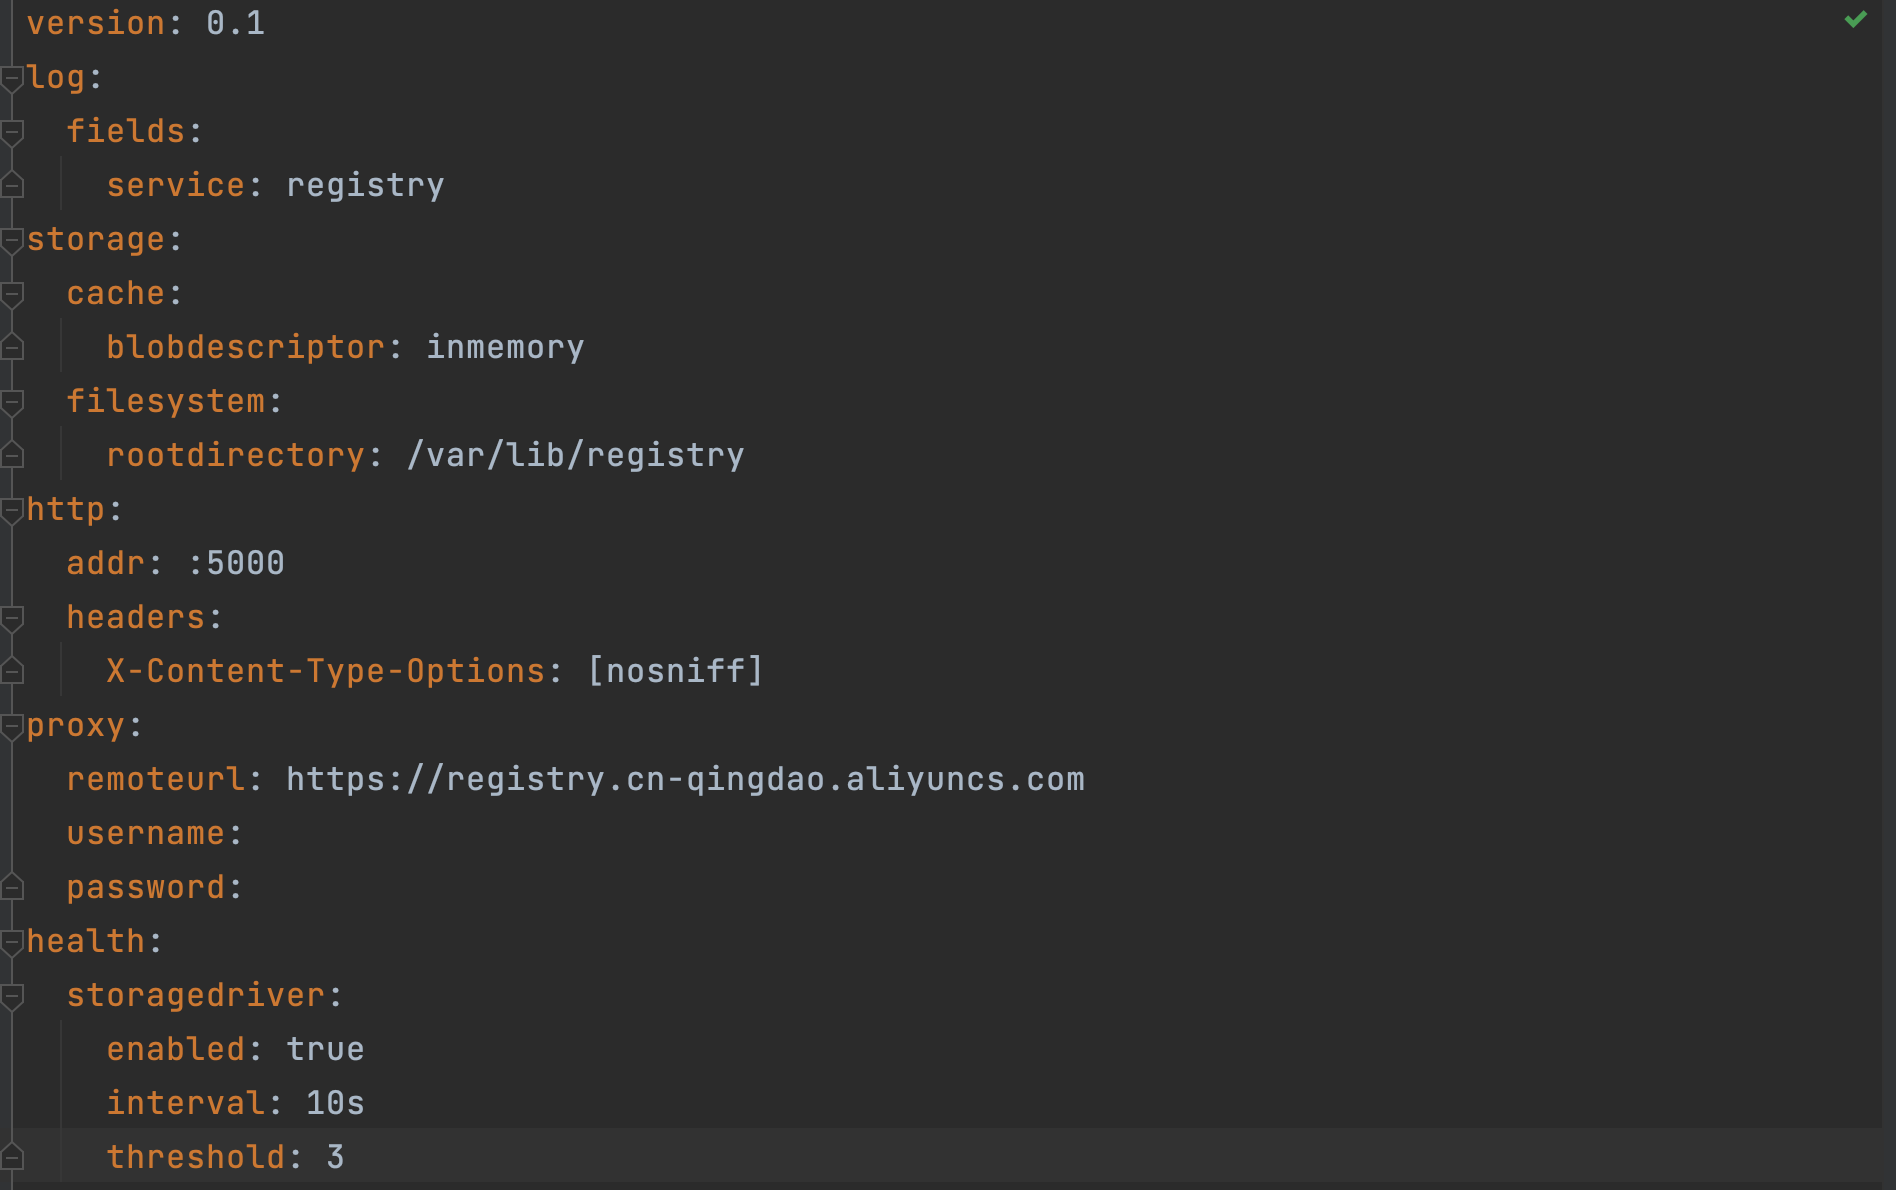The image size is (1896, 1190).
Task: Collapse the storagedriver block fold marker
Action: pyautogui.click(x=12, y=996)
